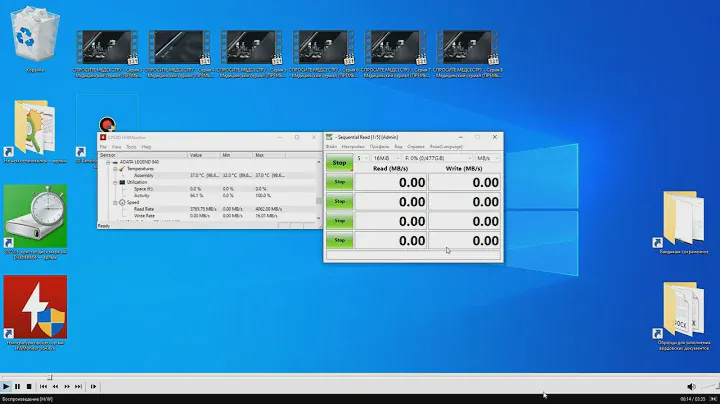Open the drive selection dropdown F: 0%
The width and height of the screenshot is (720, 404).
point(436,157)
